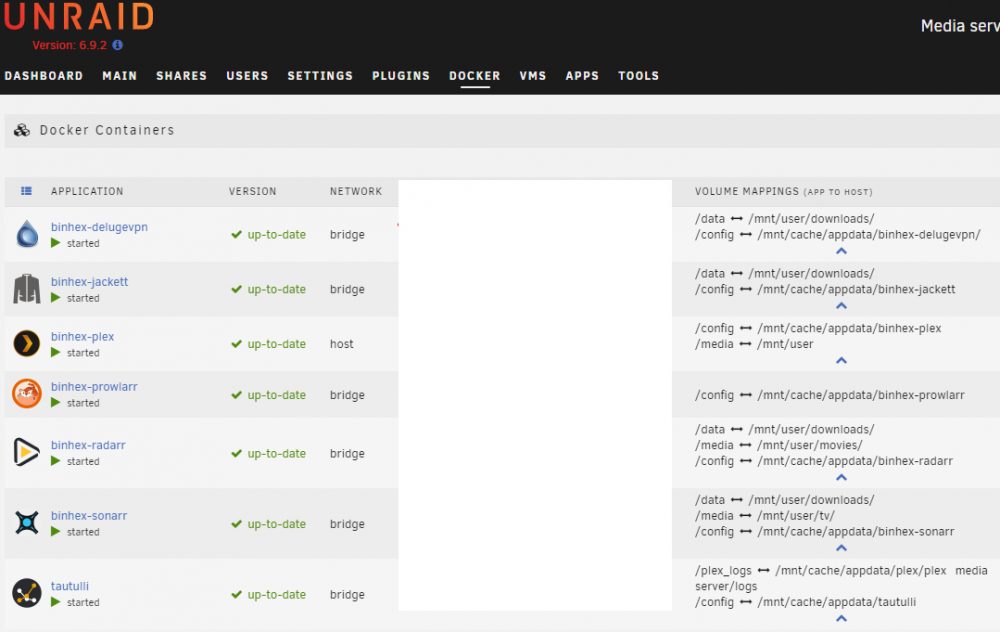
Task: Open the Apps tab
Action: tap(582, 76)
